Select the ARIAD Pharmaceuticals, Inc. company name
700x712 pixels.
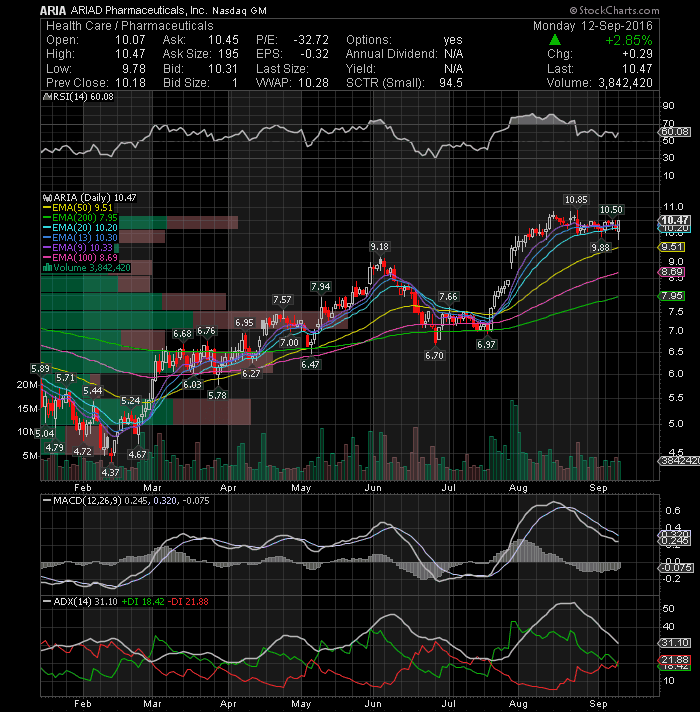138,10
